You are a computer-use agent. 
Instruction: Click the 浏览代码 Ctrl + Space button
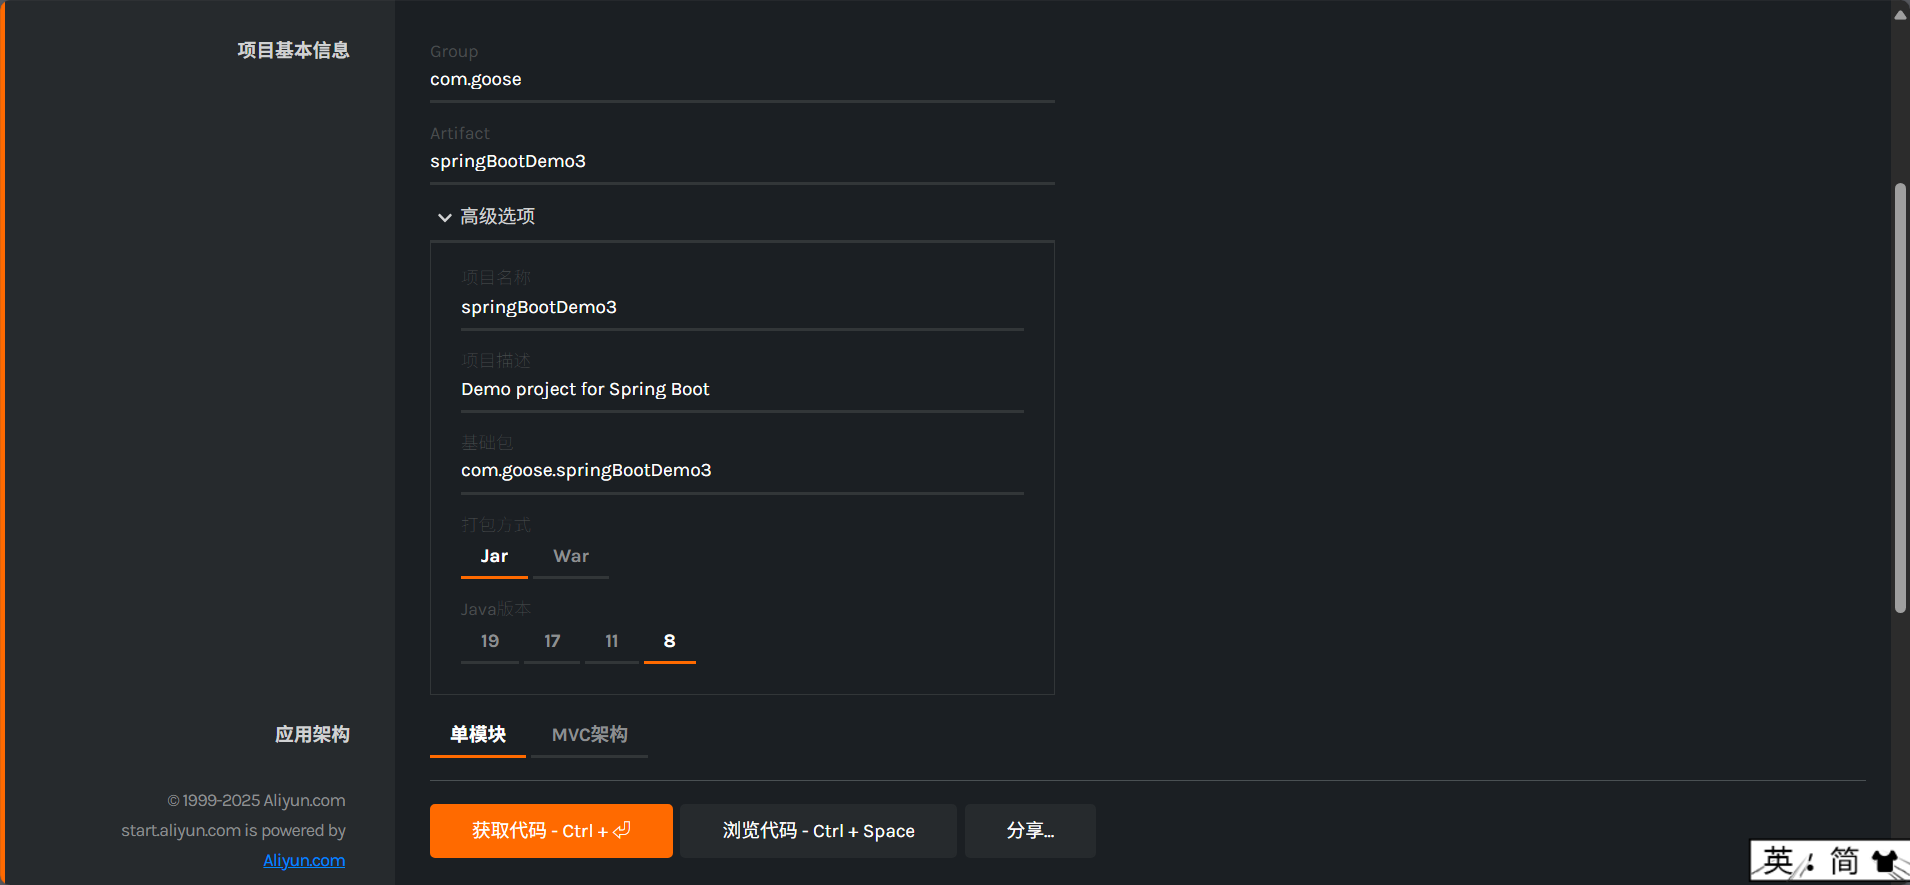[818, 831]
